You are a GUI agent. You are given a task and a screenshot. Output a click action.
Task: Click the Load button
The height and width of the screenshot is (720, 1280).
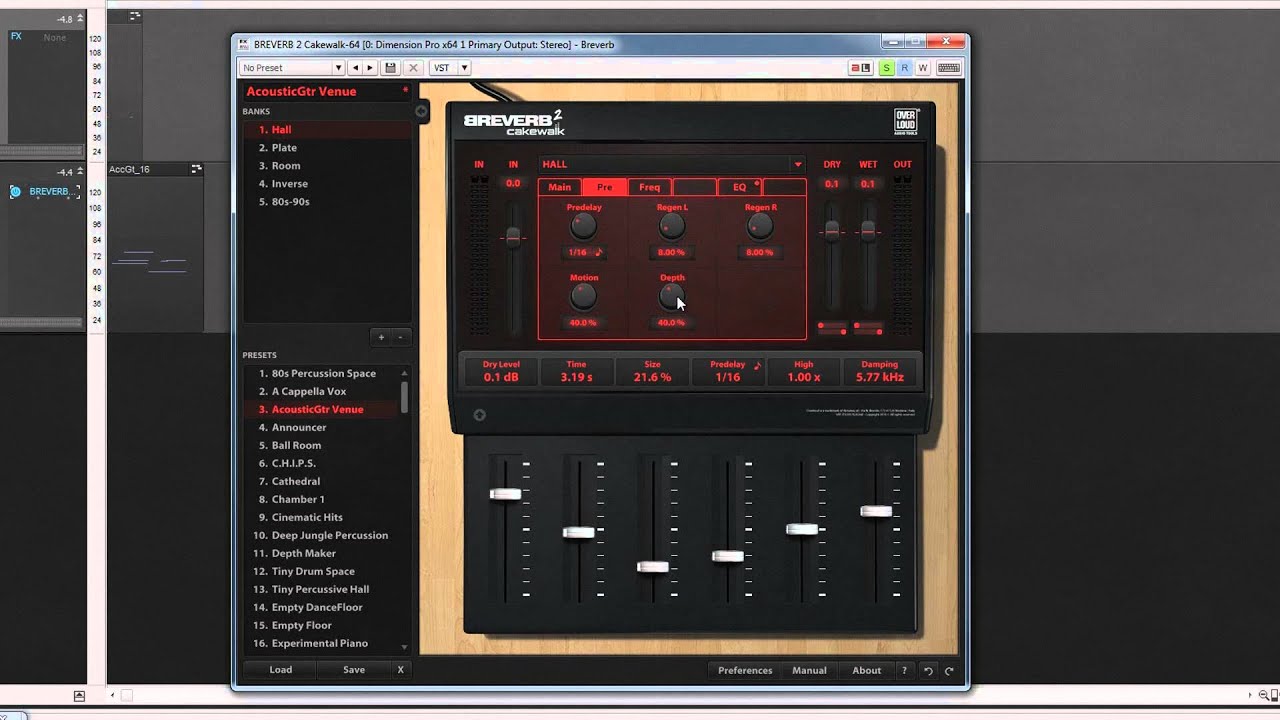(281, 670)
